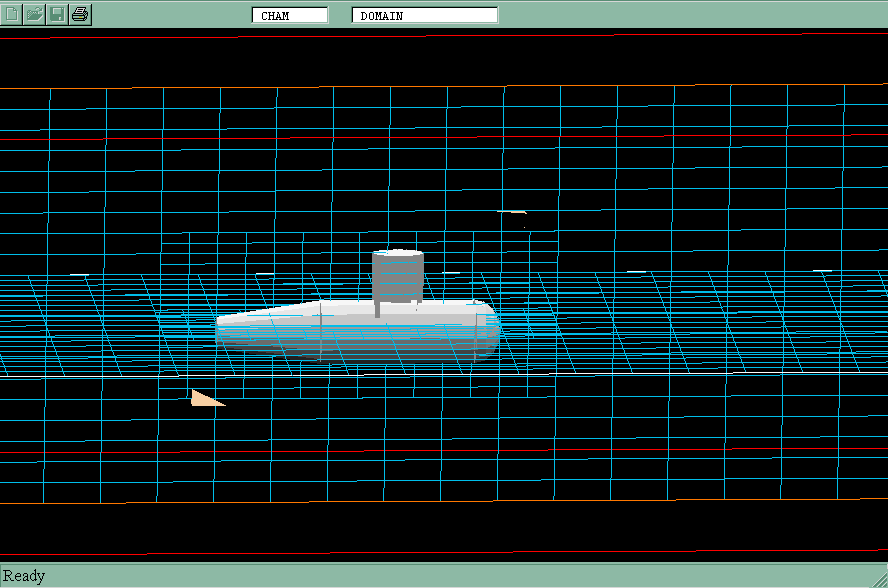
Task: Print the view with the printer icon
Action: click(80, 14)
